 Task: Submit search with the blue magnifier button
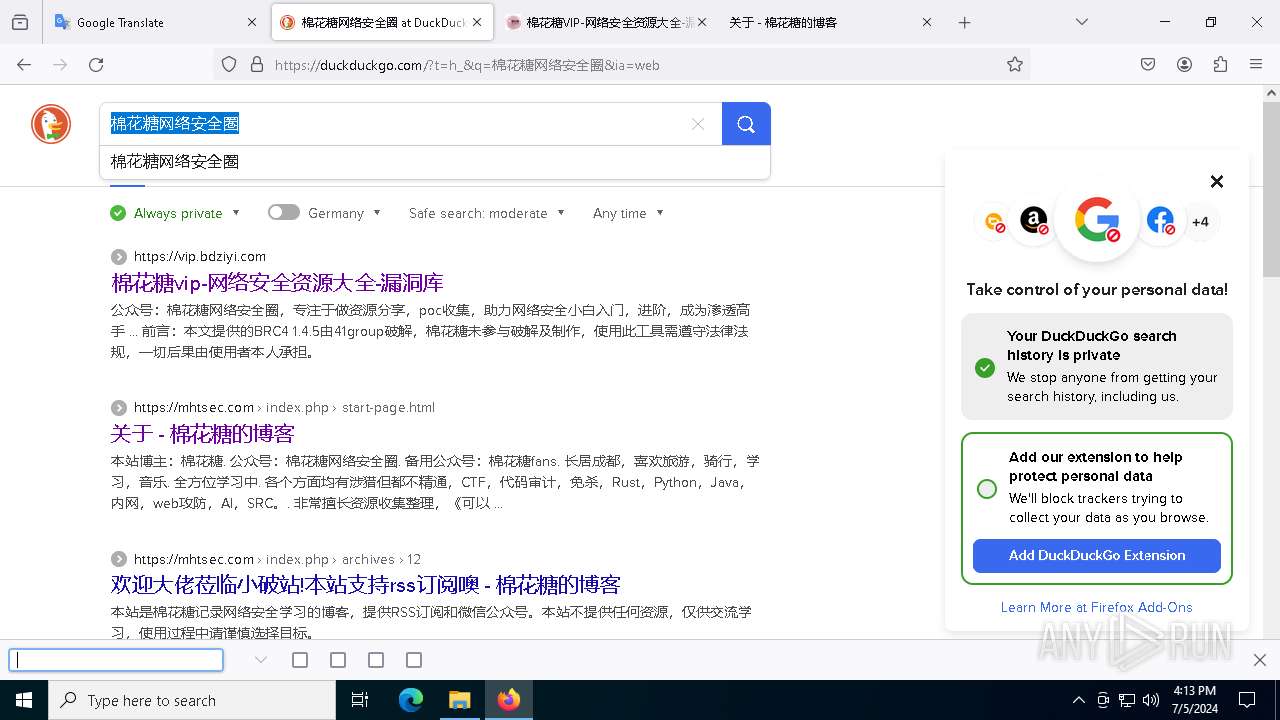tap(746, 124)
